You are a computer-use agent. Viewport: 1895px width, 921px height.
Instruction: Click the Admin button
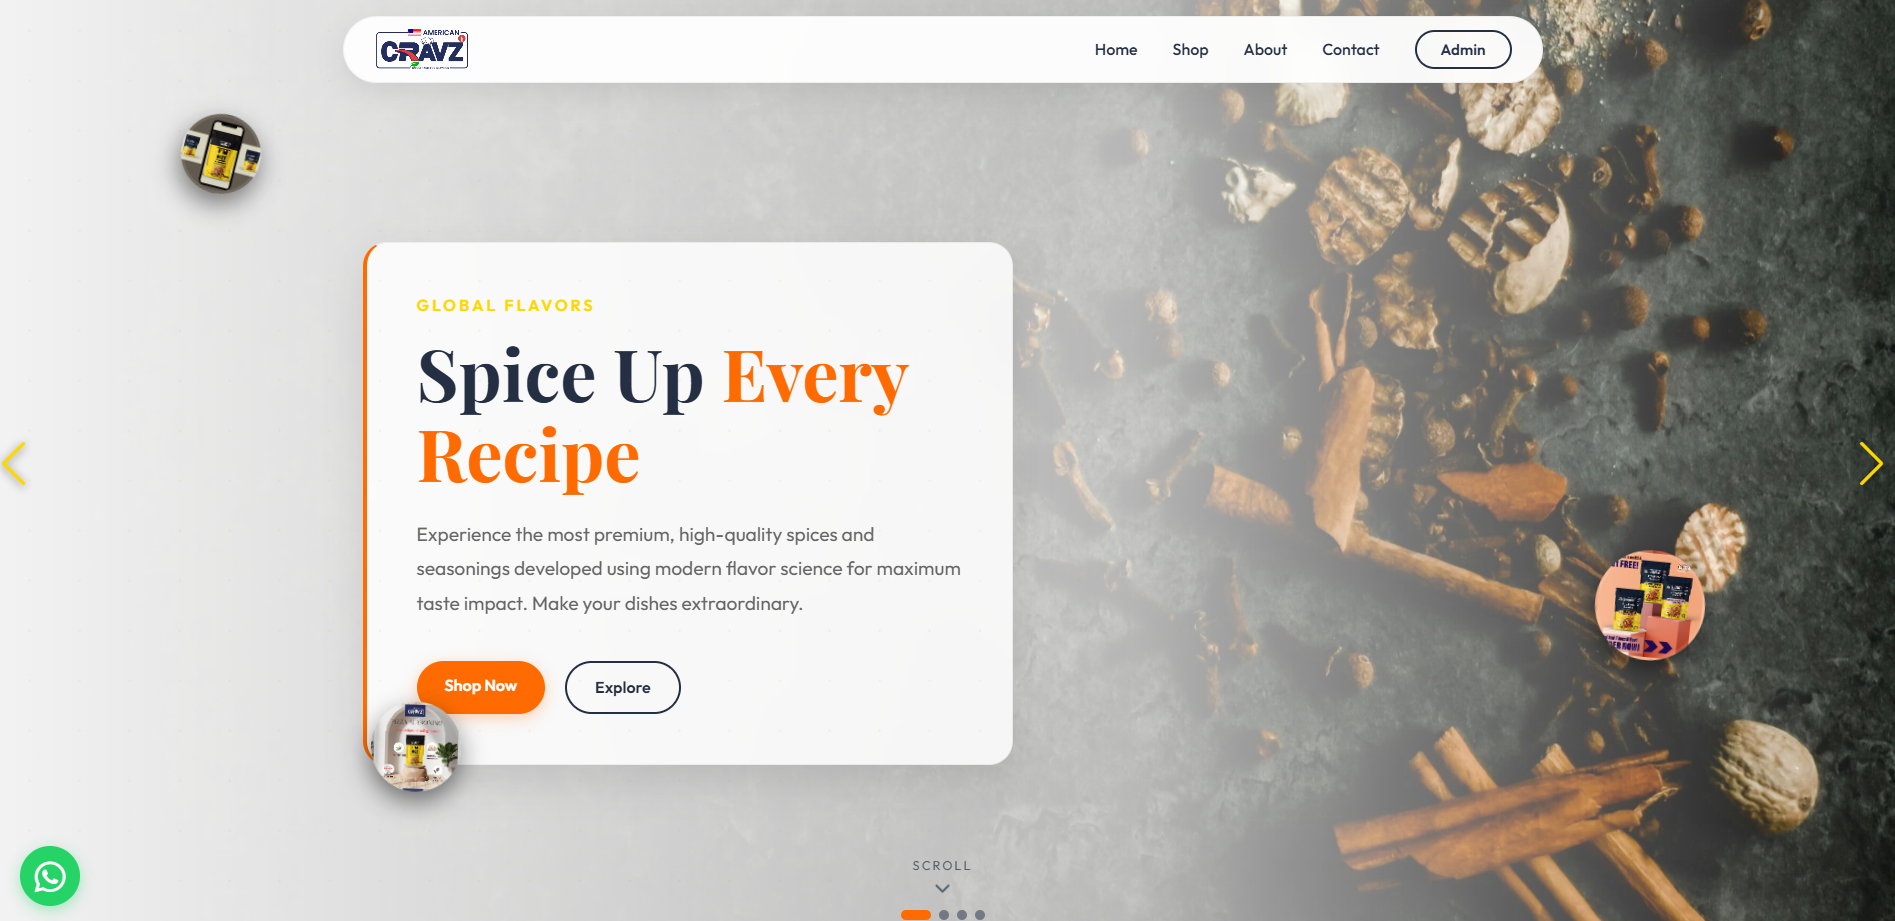coord(1463,50)
